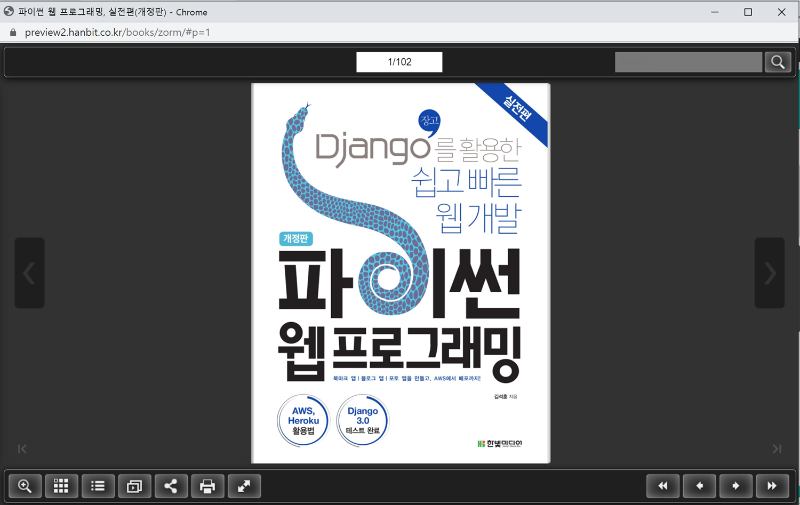Screen dimensions: 800x505
Task: Go to previous page in bottom toolbar
Action: point(699,486)
